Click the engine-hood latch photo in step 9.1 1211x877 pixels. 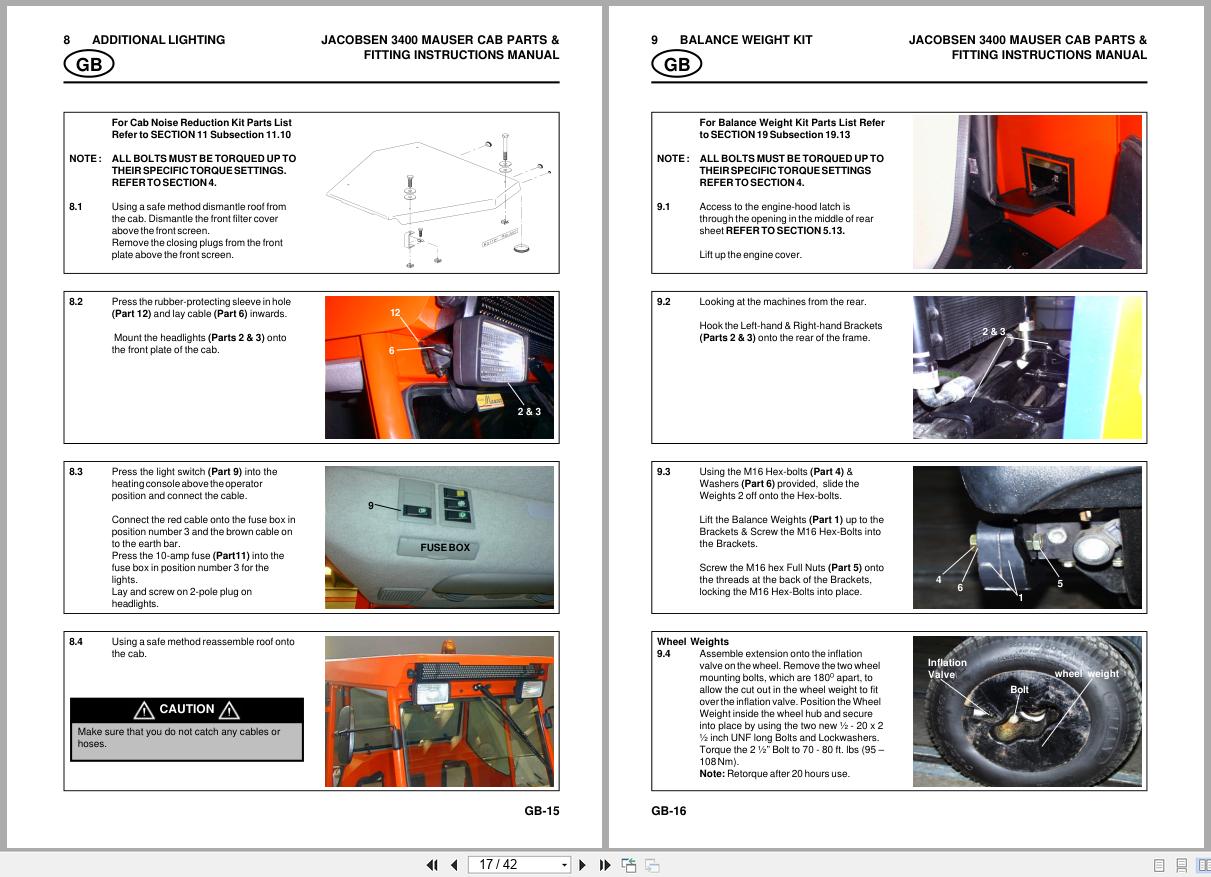tap(1027, 192)
